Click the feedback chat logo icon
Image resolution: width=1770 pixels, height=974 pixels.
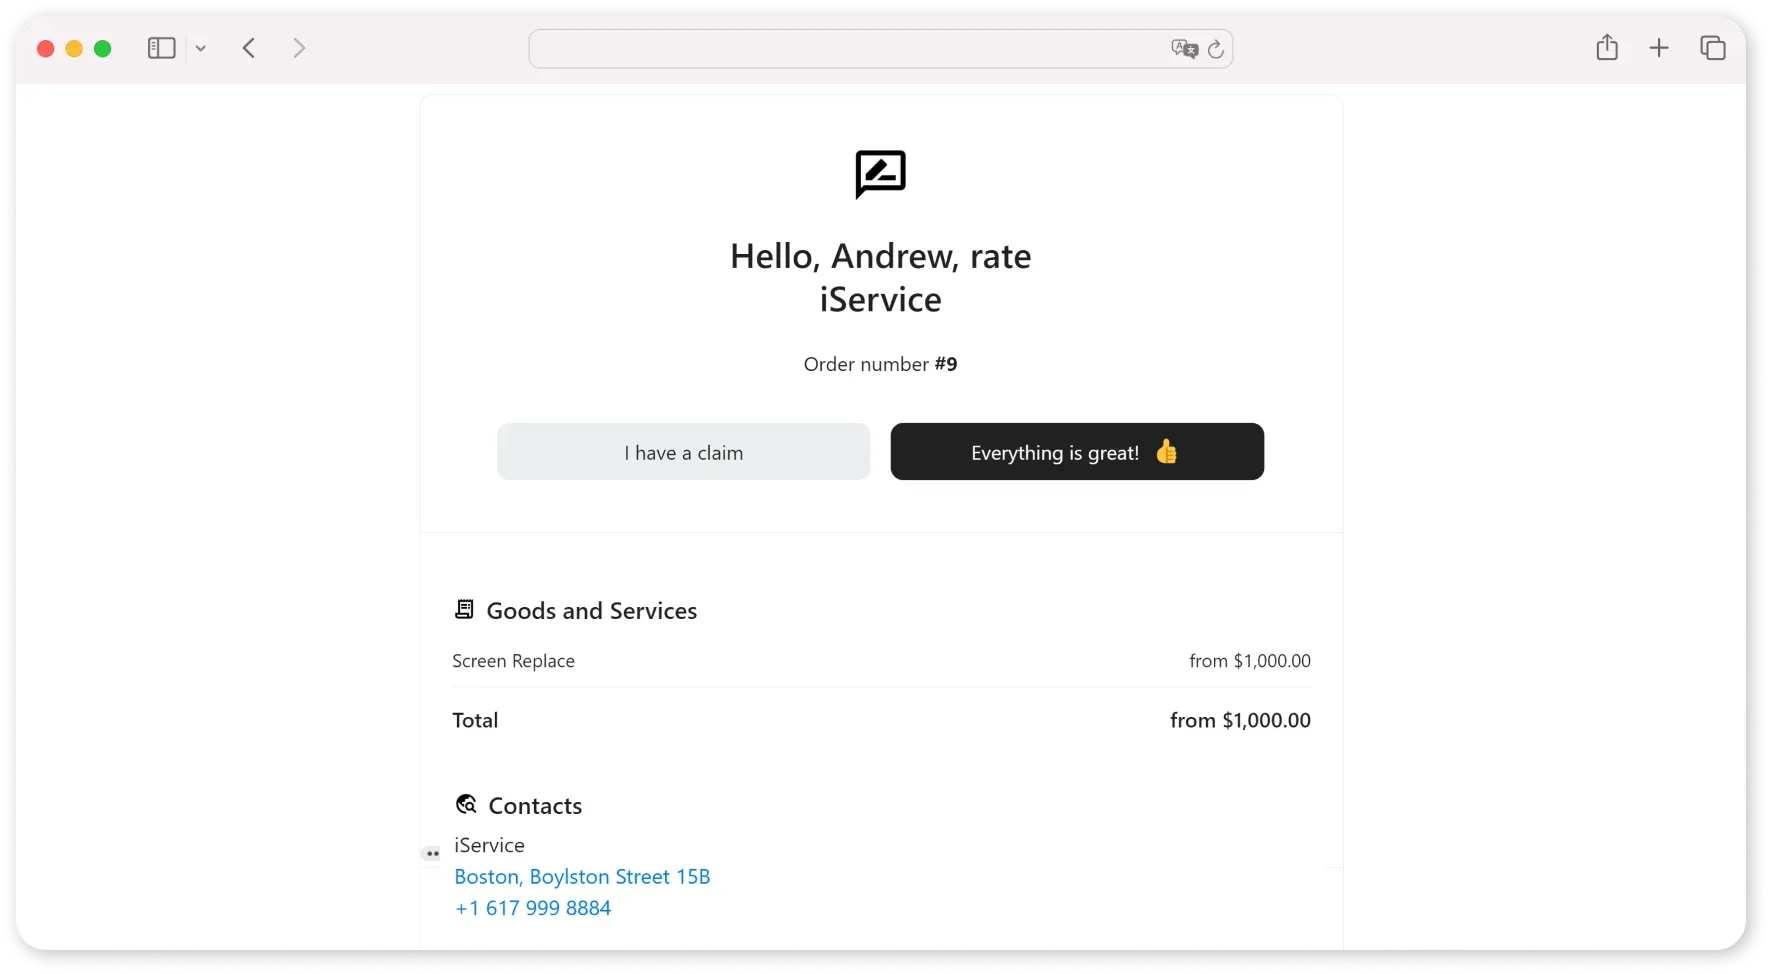pyautogui.click(x=880, y=175)
